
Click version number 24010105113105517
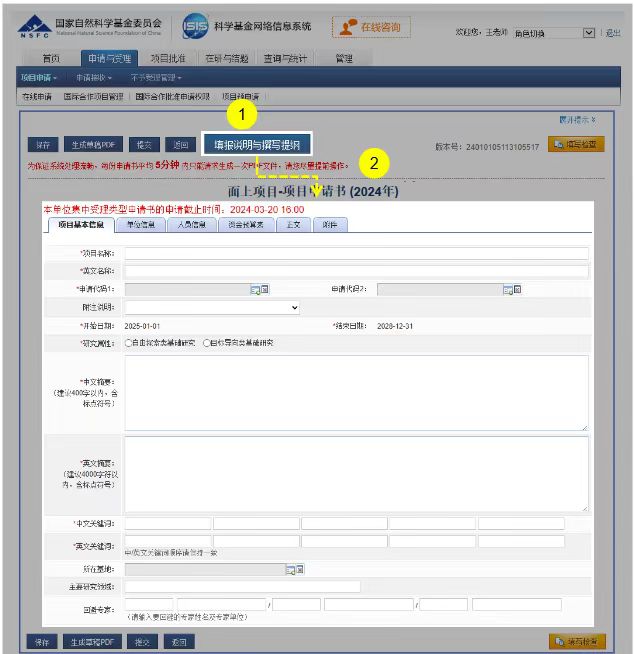(x=503, y=147)
